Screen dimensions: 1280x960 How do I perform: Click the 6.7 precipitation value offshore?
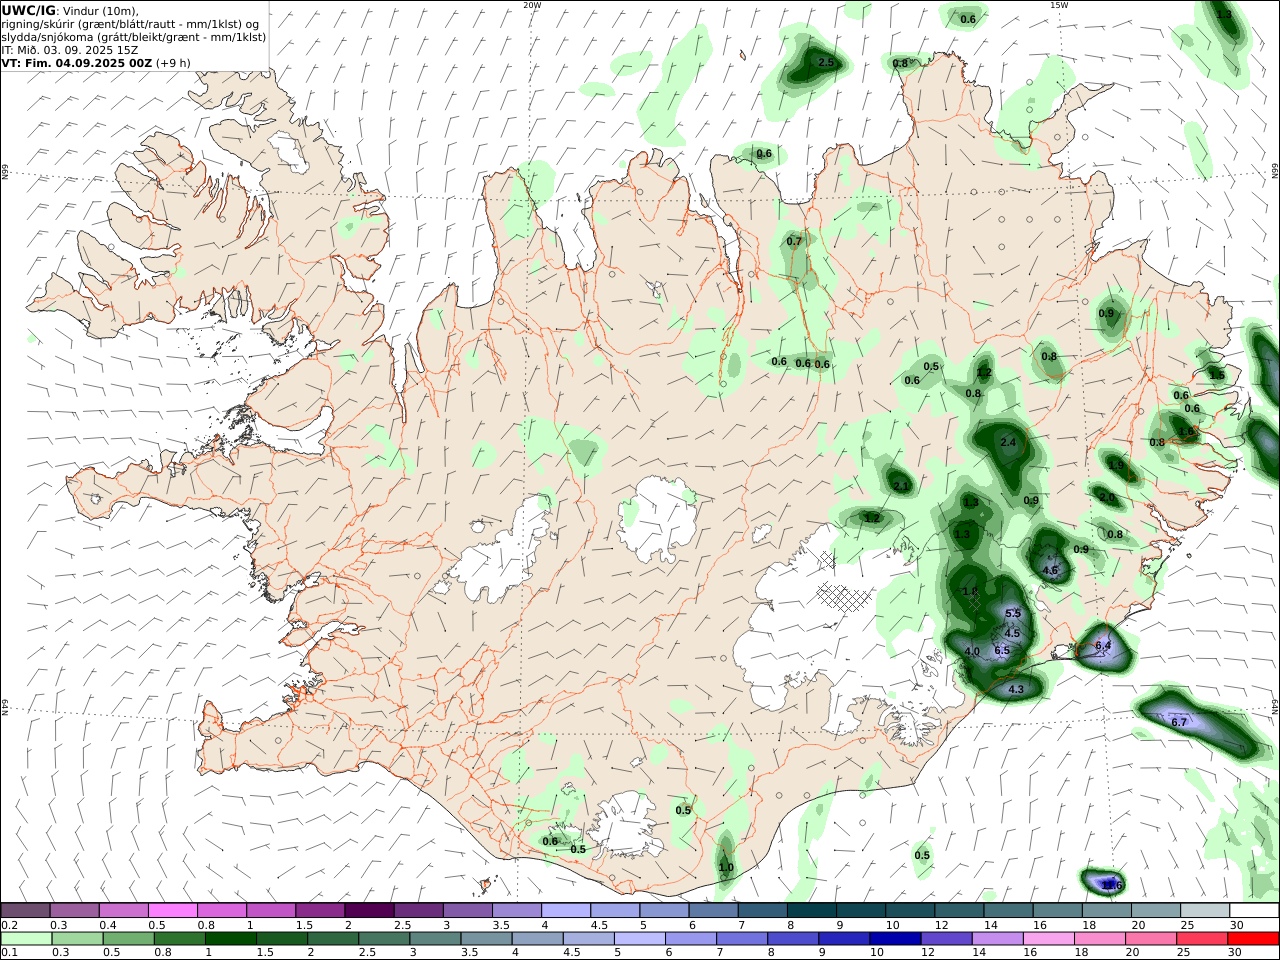click(x=1179, y=721)
